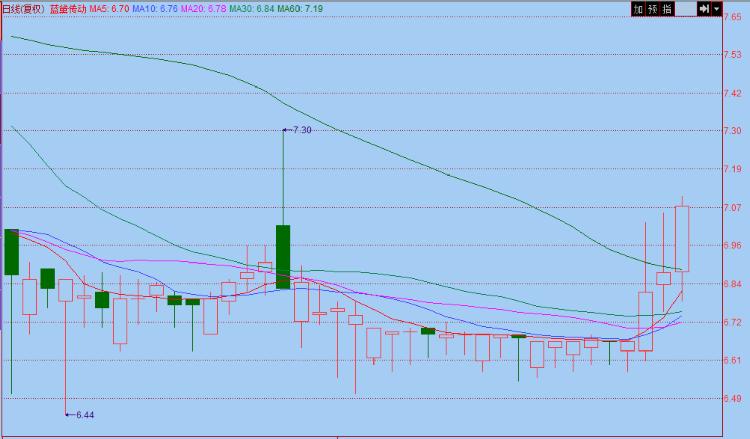Click the 6.49 price axis label
This screenshot has width=750, height=439.
(x=733, y=398)
